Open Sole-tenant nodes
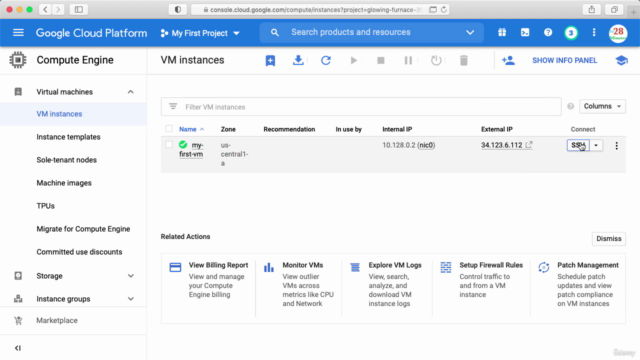 click(x=67, y=160)
